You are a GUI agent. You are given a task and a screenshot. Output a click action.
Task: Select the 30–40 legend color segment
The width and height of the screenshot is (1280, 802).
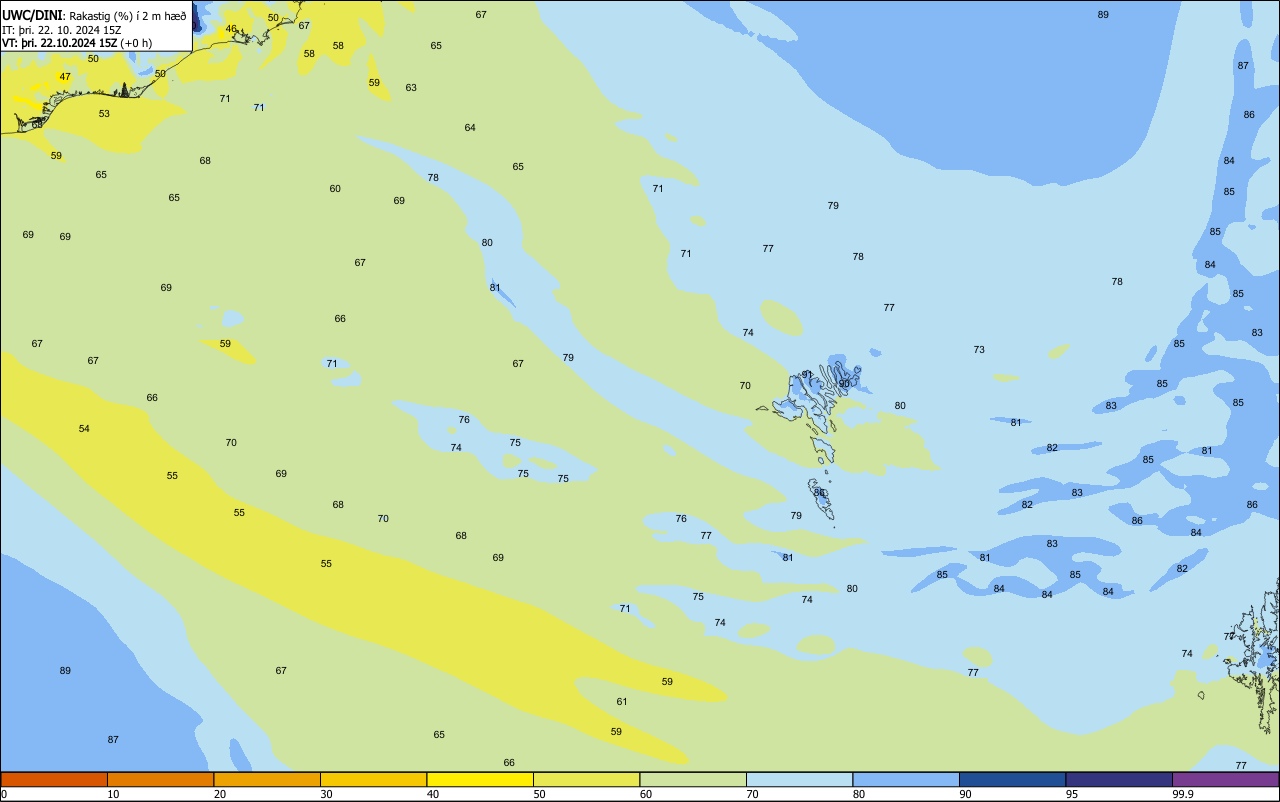tap(373, 779)
